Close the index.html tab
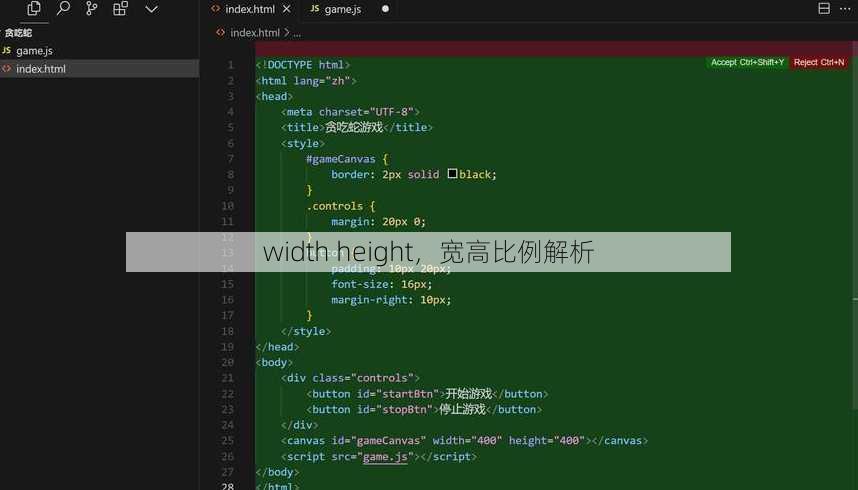 click(x=287, y=9)
